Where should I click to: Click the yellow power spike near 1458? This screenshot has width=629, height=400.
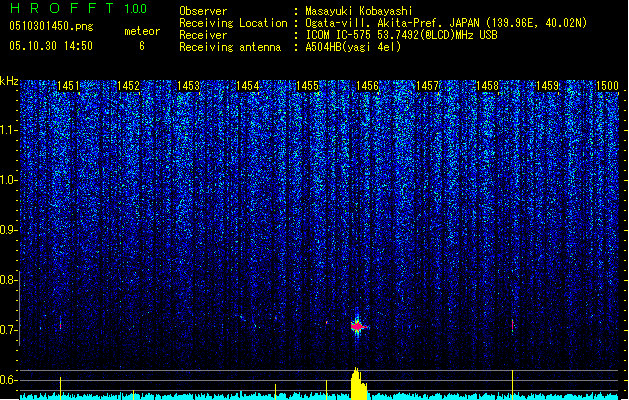pyautogui.click(x=513, y=385)
